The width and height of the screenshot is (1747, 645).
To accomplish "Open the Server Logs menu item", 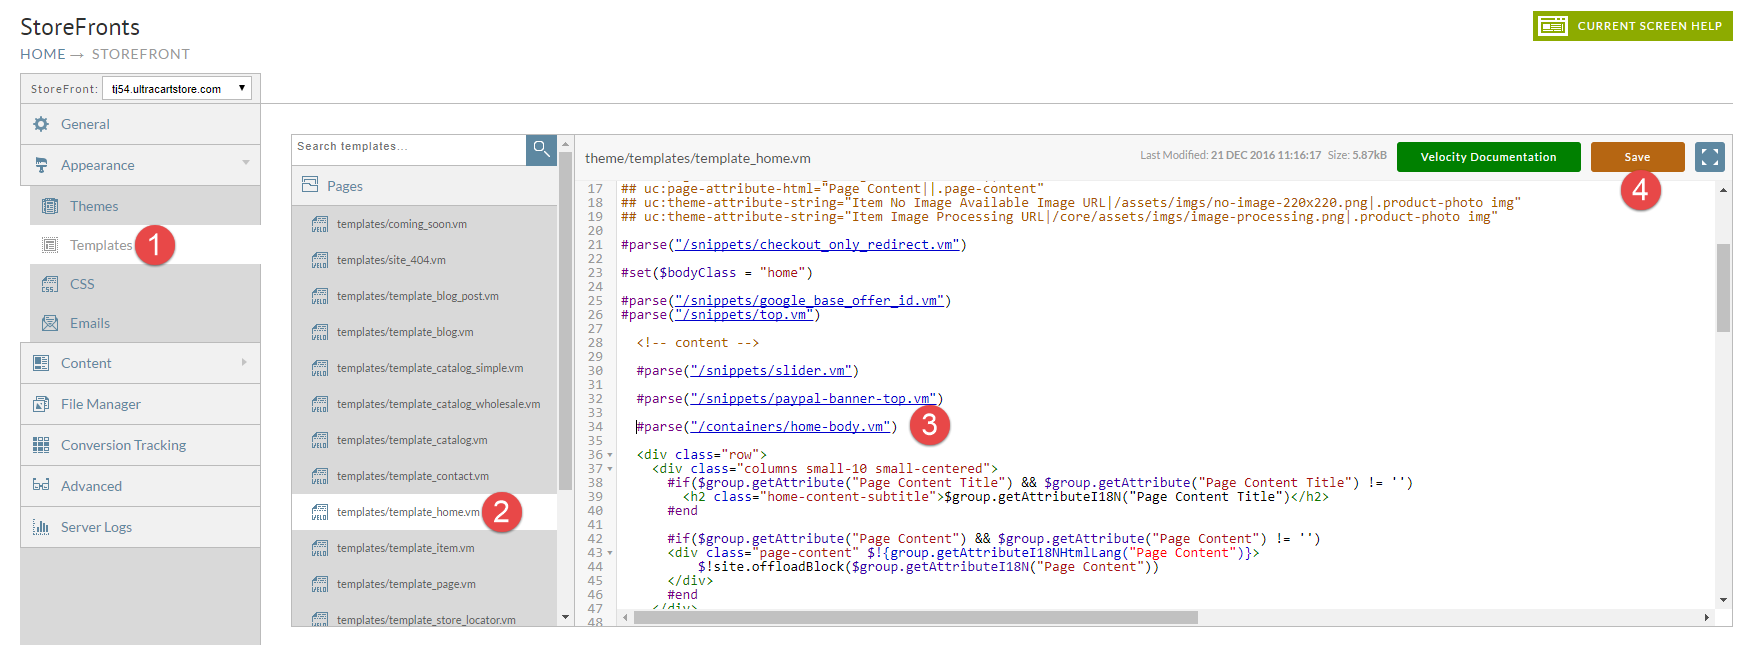I will (x=140, y=527).
